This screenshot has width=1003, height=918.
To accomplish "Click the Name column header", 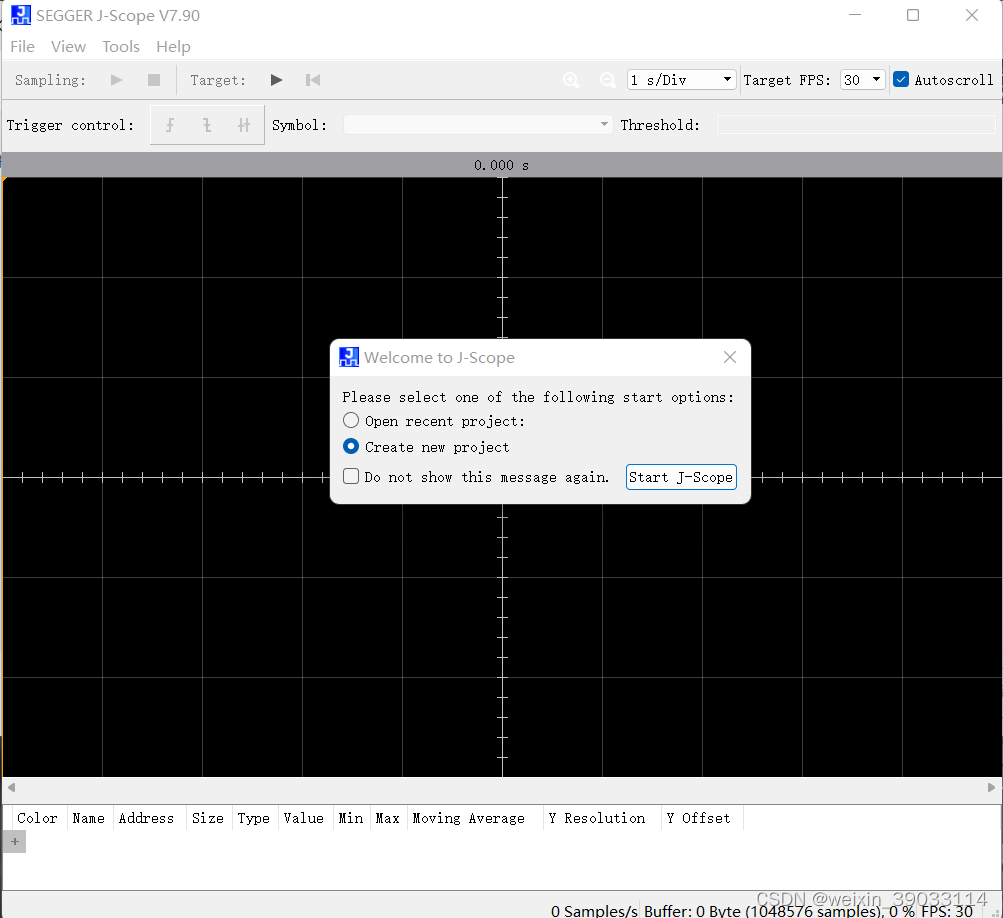I will point(88,818).
